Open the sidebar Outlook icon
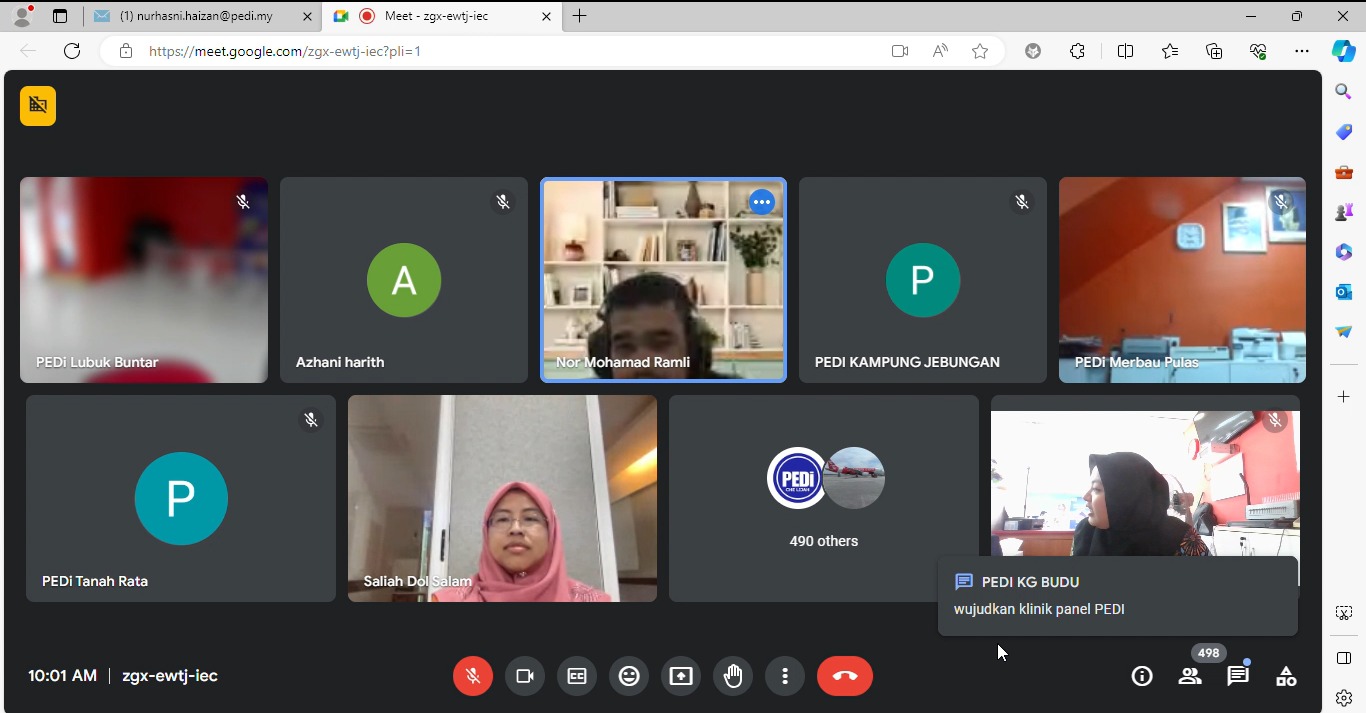 [1344, 292]
